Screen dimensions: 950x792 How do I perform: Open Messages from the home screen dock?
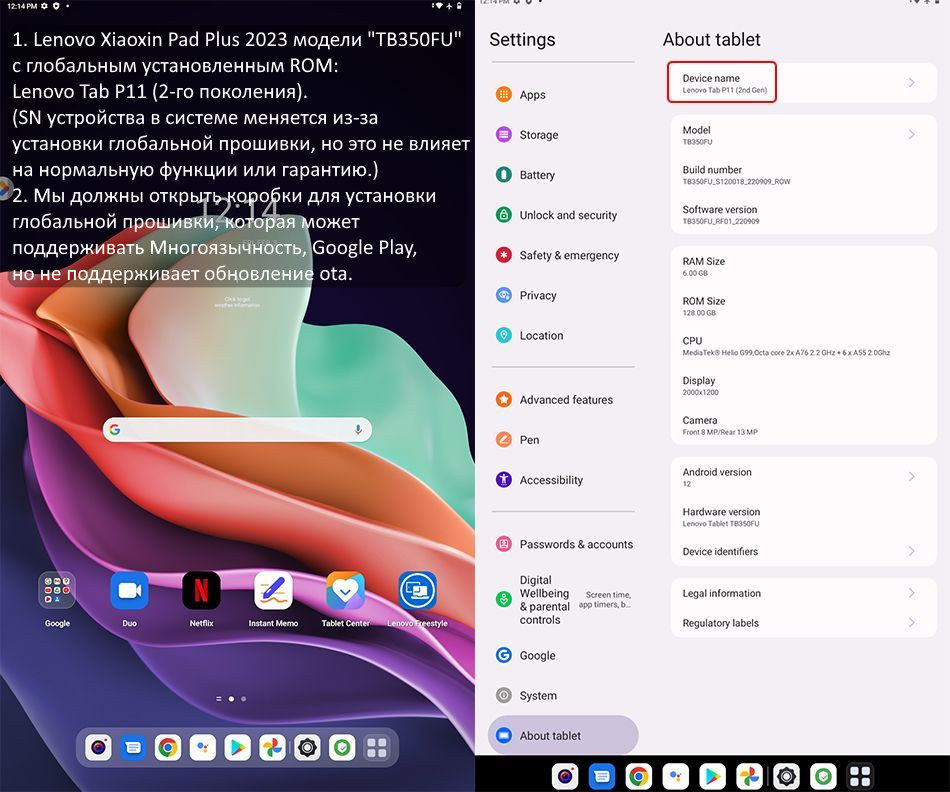pyautogui.click(x=133, y=748)
